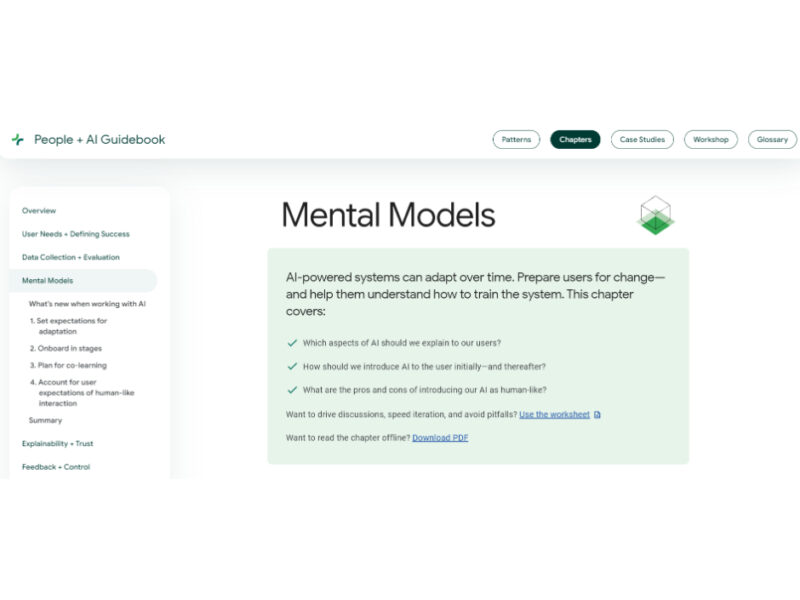Jump to What's new when working with AI
800x600 pixels.
coord(87,303)
